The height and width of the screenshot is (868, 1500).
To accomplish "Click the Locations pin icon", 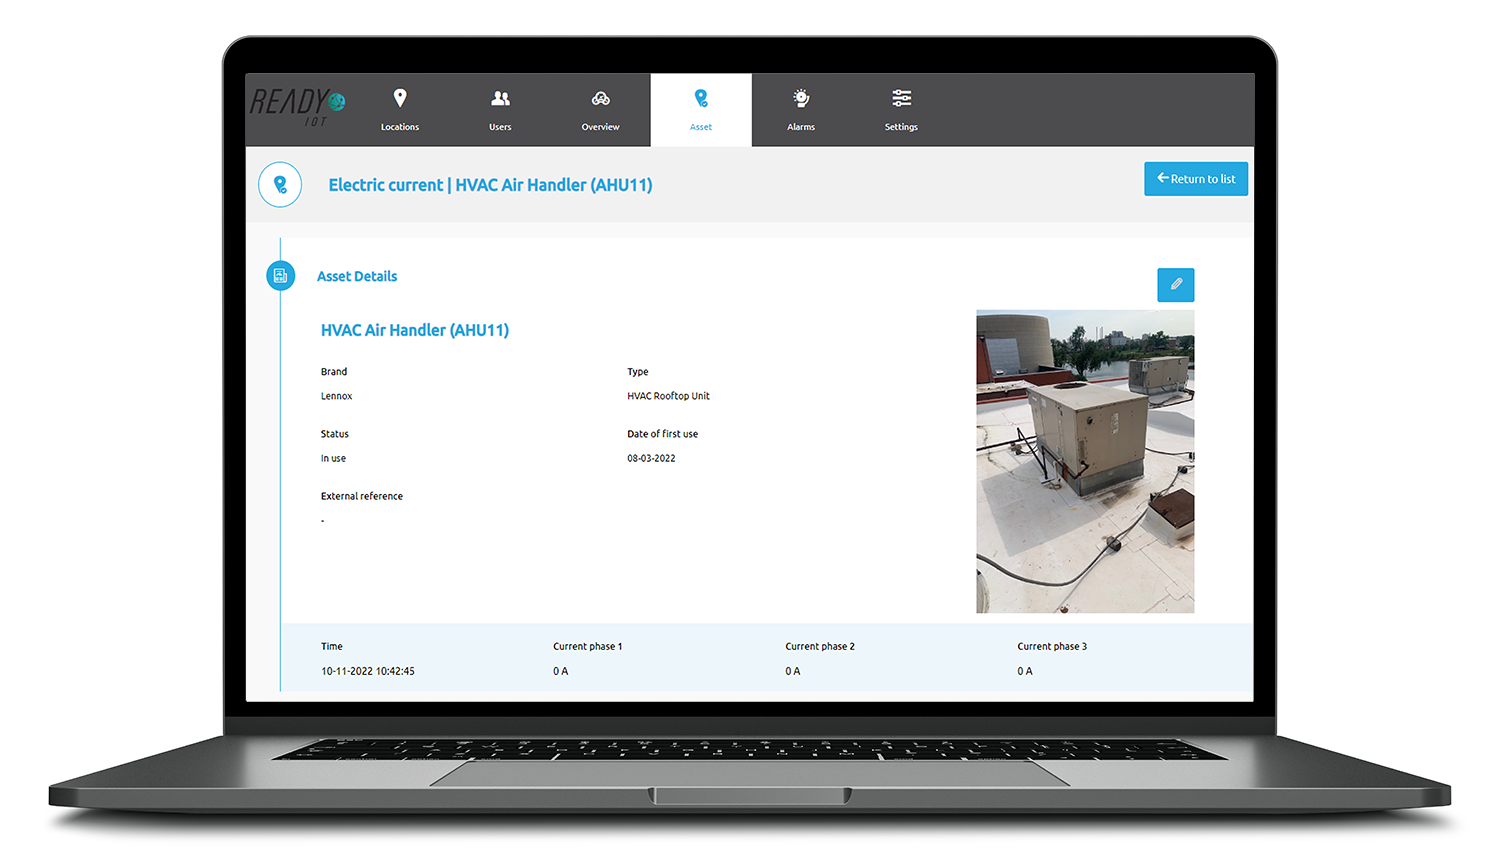I will point(400,98).
